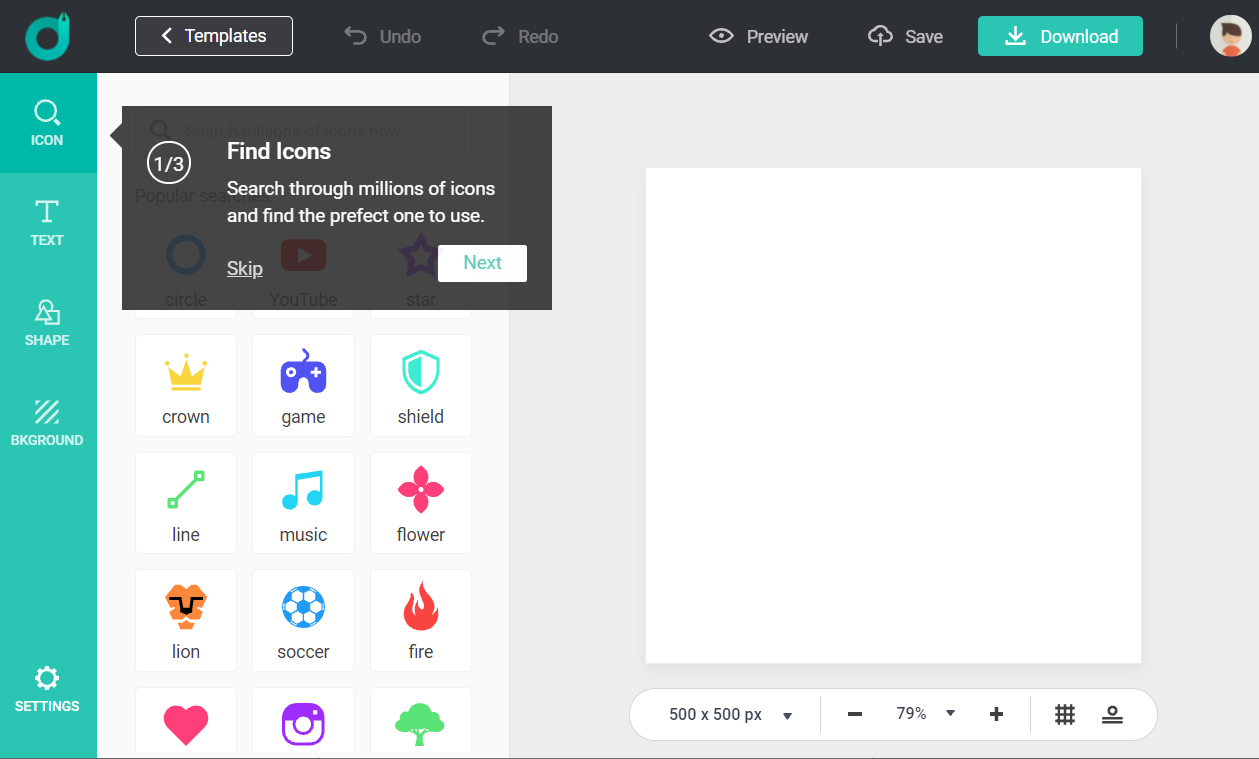Select the fire icon
This screenshot has height=759, width=1259.
point(420,620)
